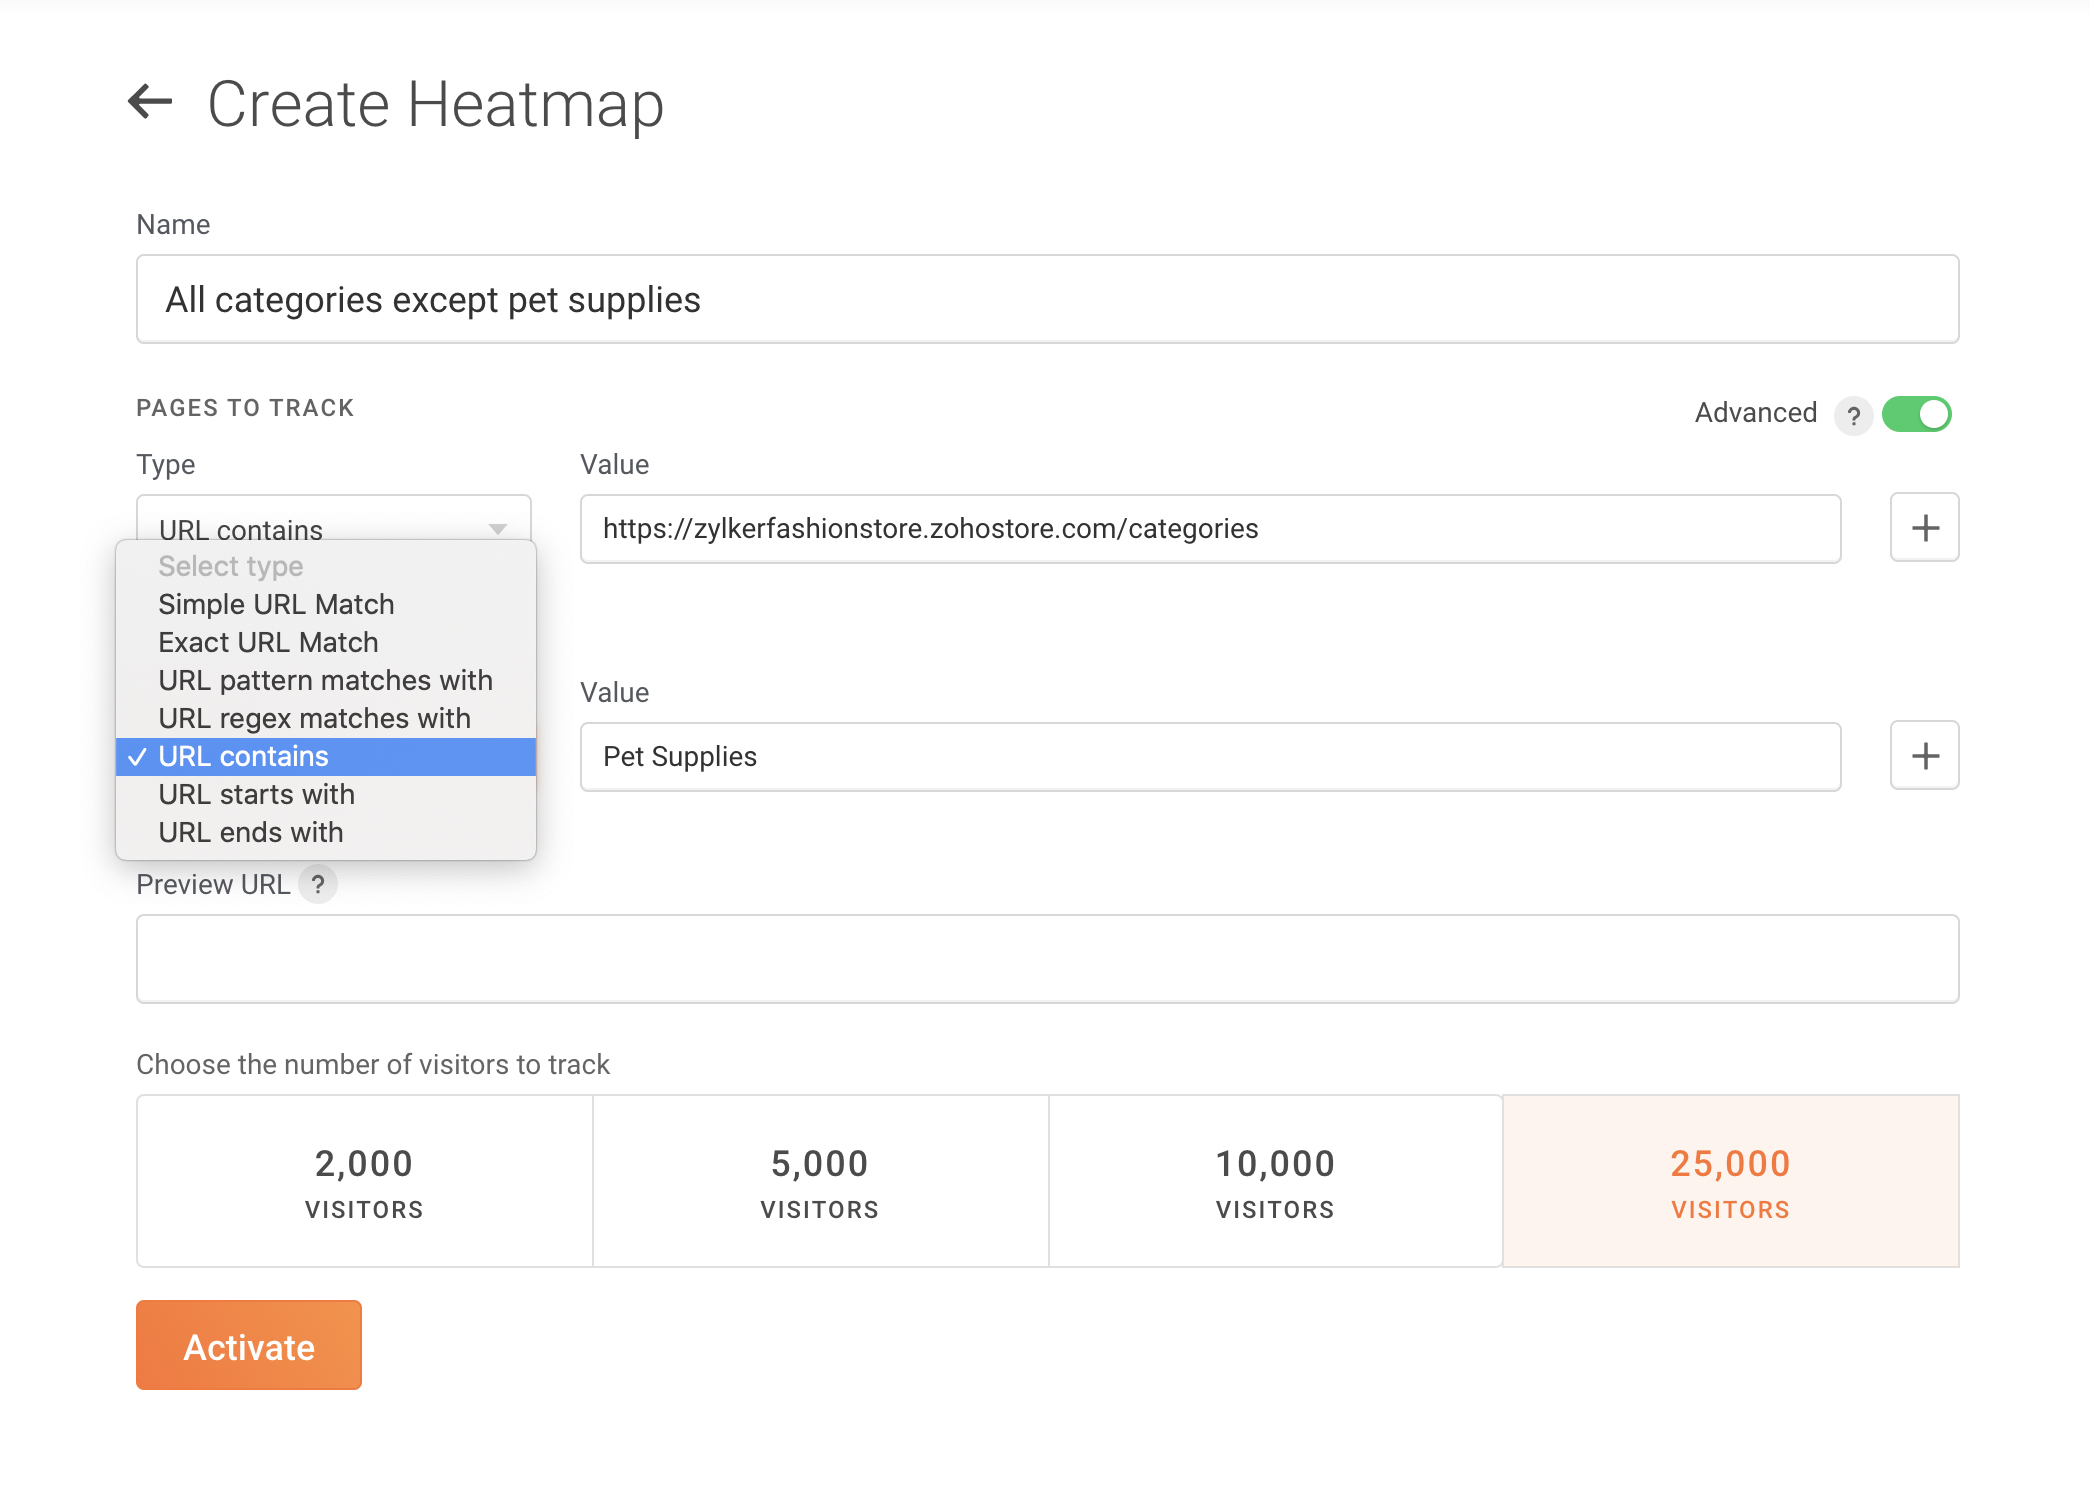The height and width of the screenshot is (1492, 2090).
Task: Turn off the Advanced toggle switch
Action: point(1916,414)
